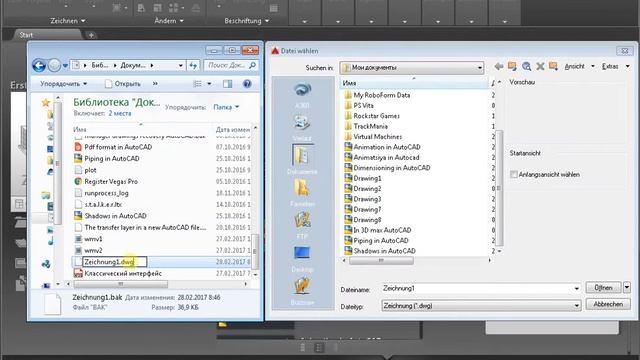Click the blue Back arrow in Explorer window
The height and width of the screenshot is (360, 640).
click(39, 65)
